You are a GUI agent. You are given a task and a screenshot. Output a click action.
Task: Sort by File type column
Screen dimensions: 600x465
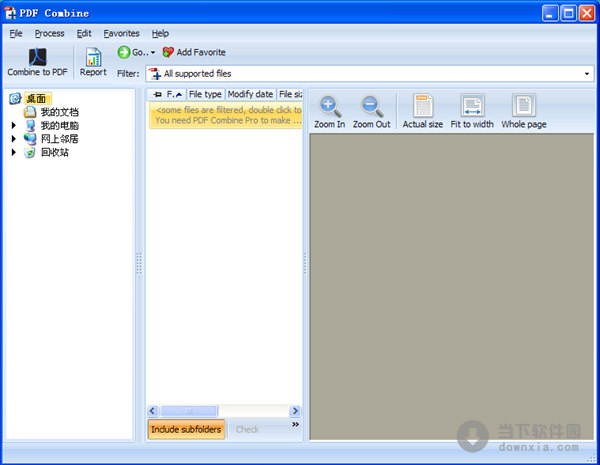click(205, 94)
